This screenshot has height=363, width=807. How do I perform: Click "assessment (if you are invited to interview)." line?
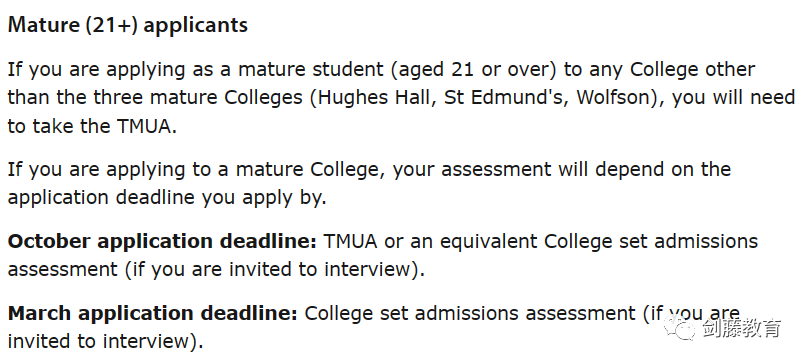click(216, 270)
